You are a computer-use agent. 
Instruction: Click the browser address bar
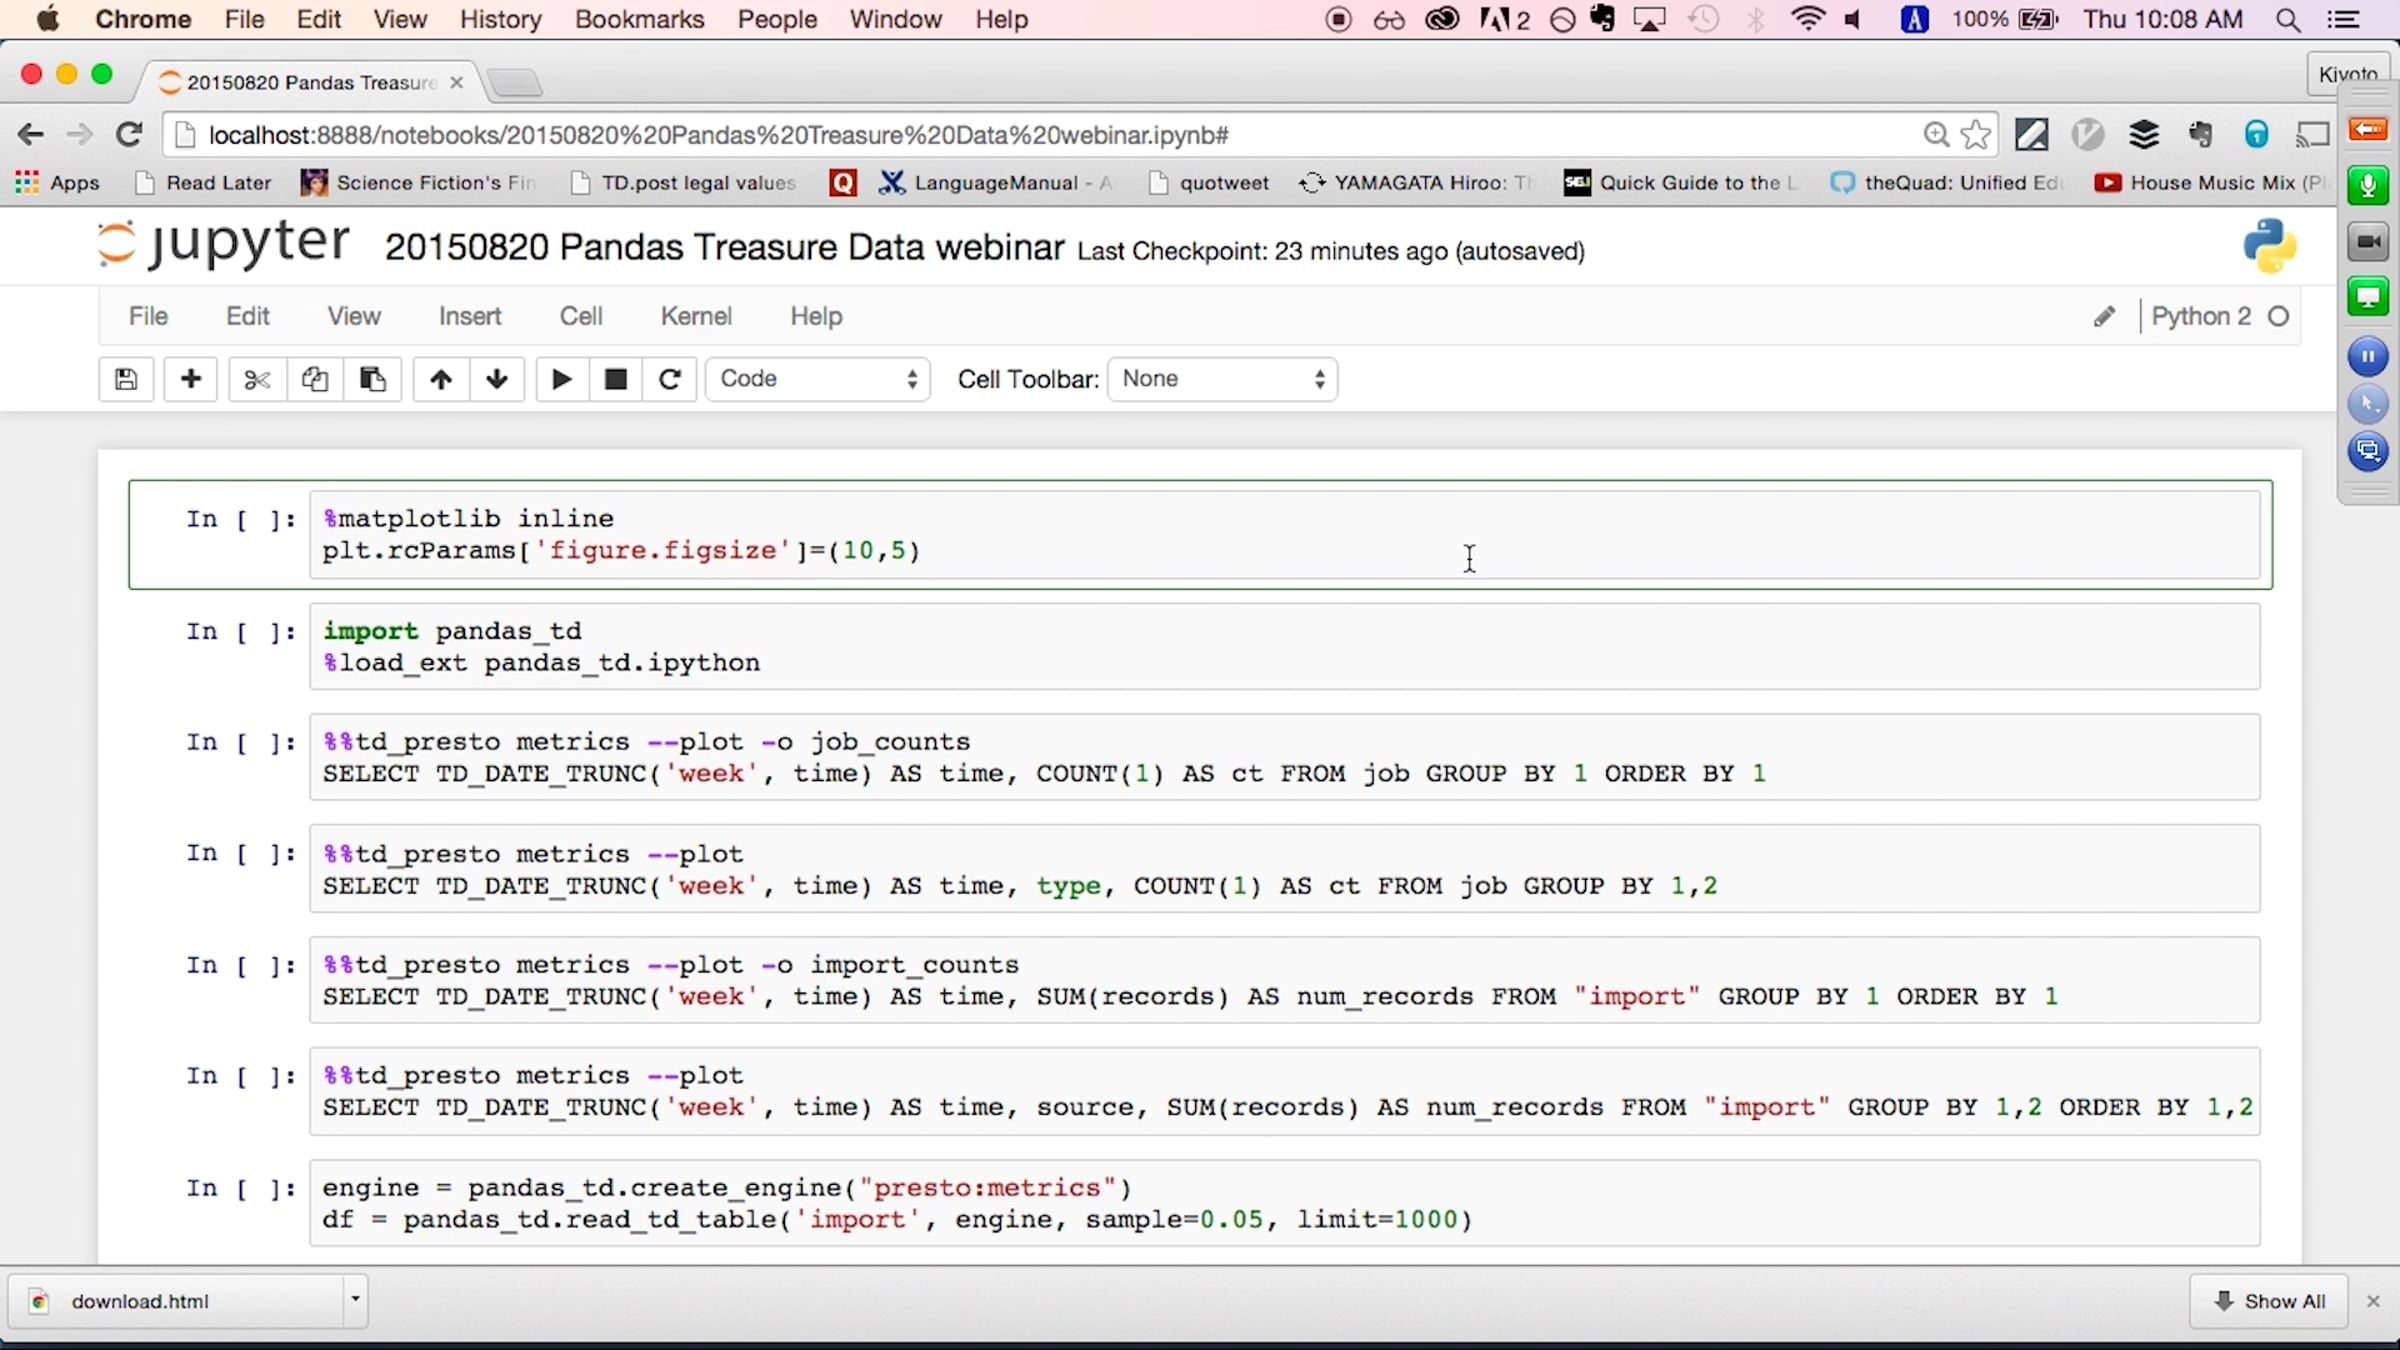[x=1000, y=135]
